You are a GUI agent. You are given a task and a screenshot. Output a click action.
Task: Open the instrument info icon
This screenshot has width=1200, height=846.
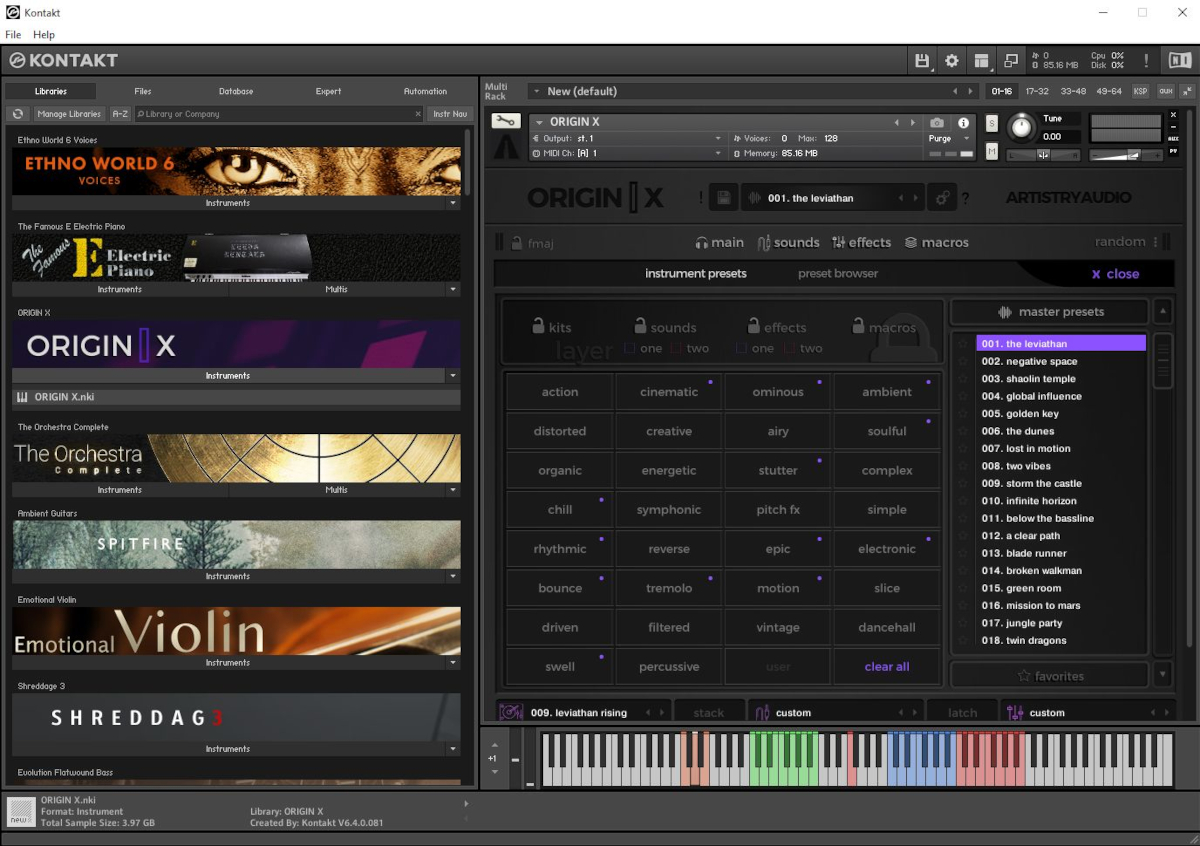(x=964, y=123)
